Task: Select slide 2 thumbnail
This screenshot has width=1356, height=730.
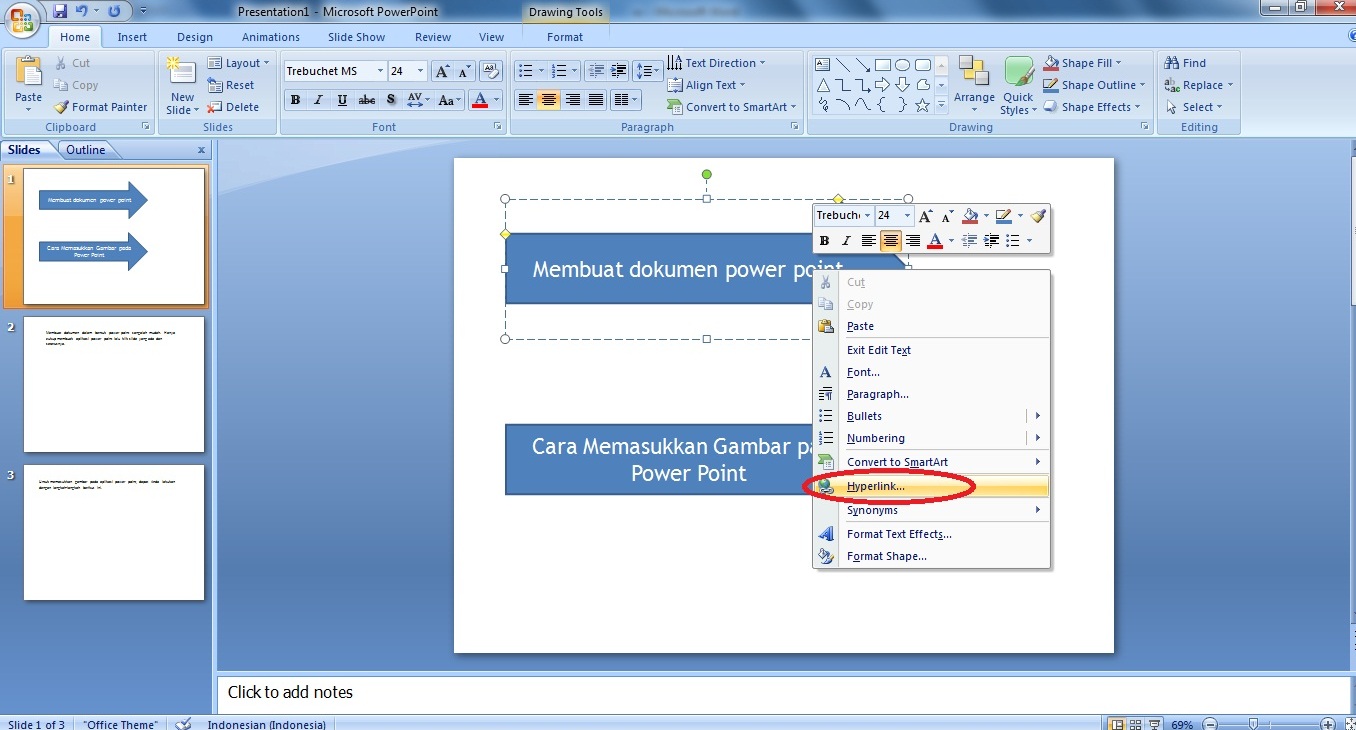Action: point(114,385)
